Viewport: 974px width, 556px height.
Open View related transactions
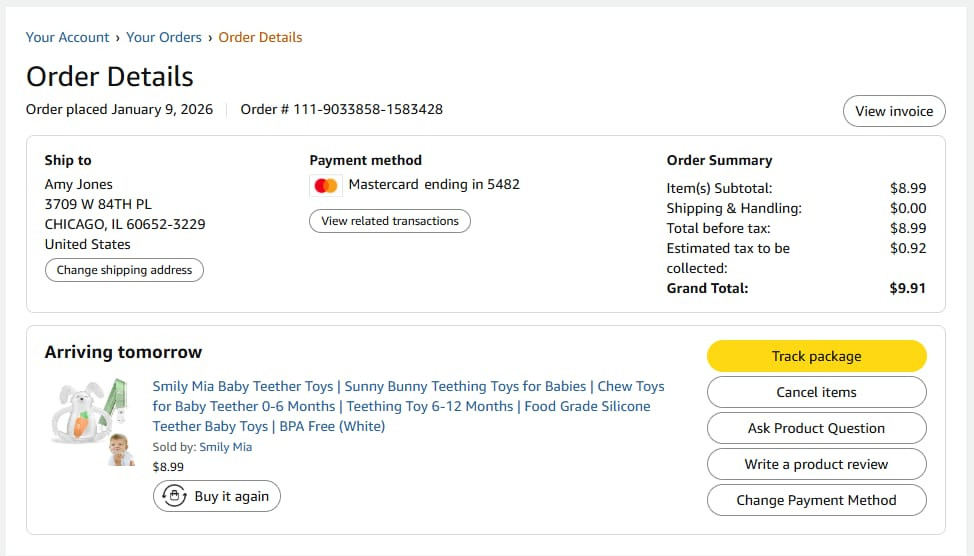pyautogui.click(x=390, y=221)
